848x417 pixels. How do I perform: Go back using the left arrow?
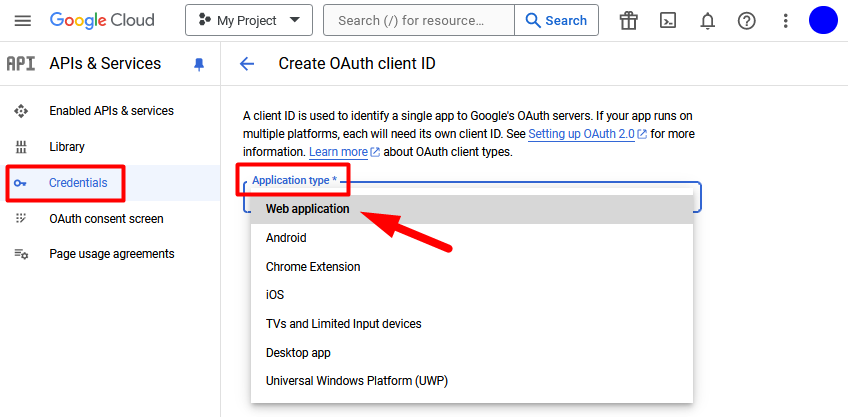[247, 64]
